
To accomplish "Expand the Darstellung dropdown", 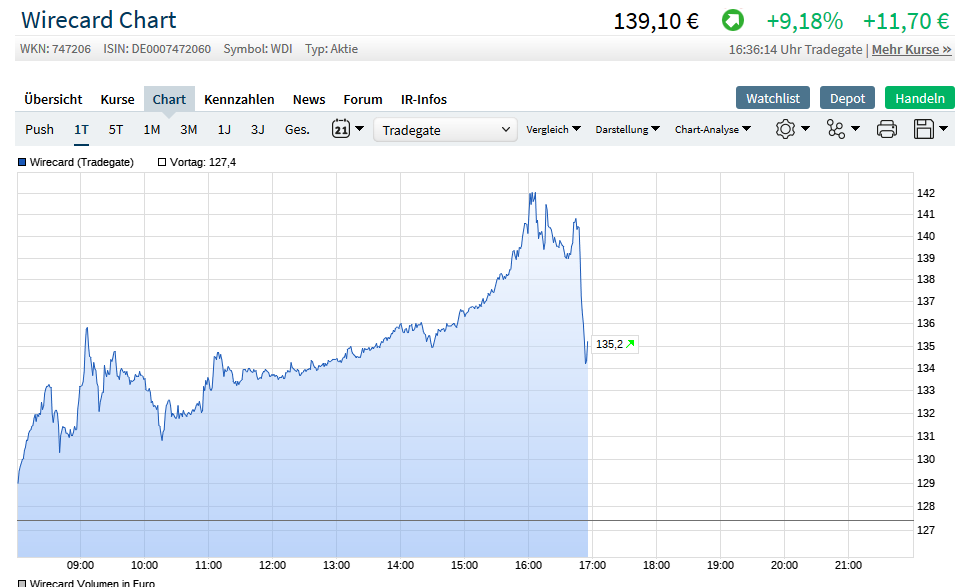I will point(627,129).
